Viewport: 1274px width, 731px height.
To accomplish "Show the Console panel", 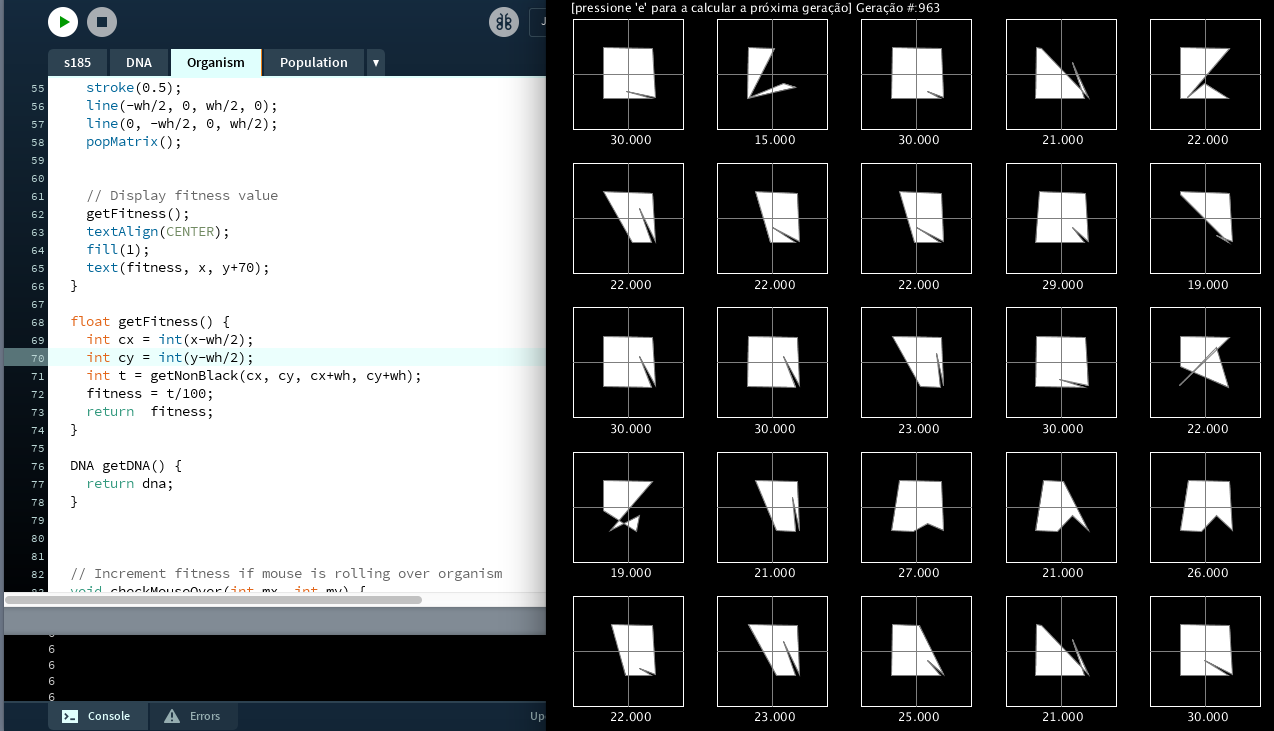I will coord(98,716).
